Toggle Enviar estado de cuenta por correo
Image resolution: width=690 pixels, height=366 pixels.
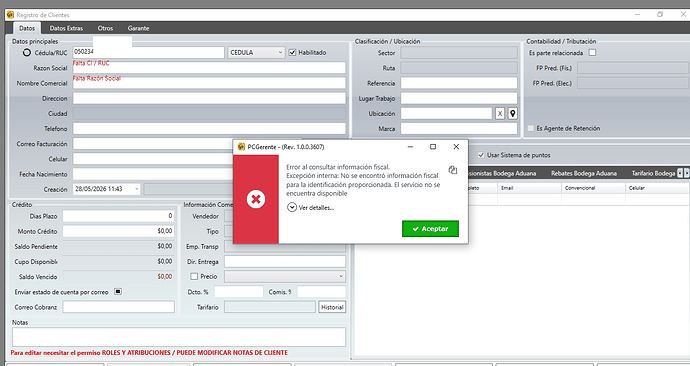pyautogui.click(x=118, y=292)
